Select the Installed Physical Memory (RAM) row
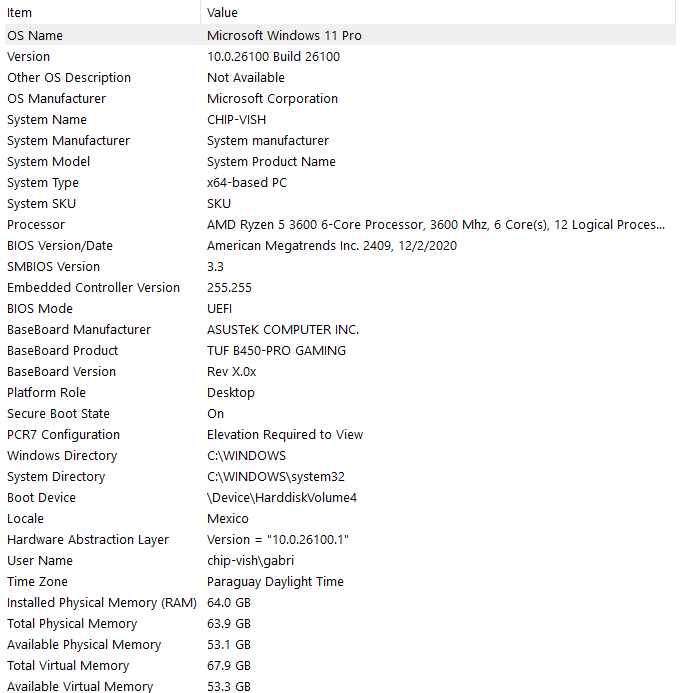This screenshot has width=687, height=693. click(x=340, y=602)
